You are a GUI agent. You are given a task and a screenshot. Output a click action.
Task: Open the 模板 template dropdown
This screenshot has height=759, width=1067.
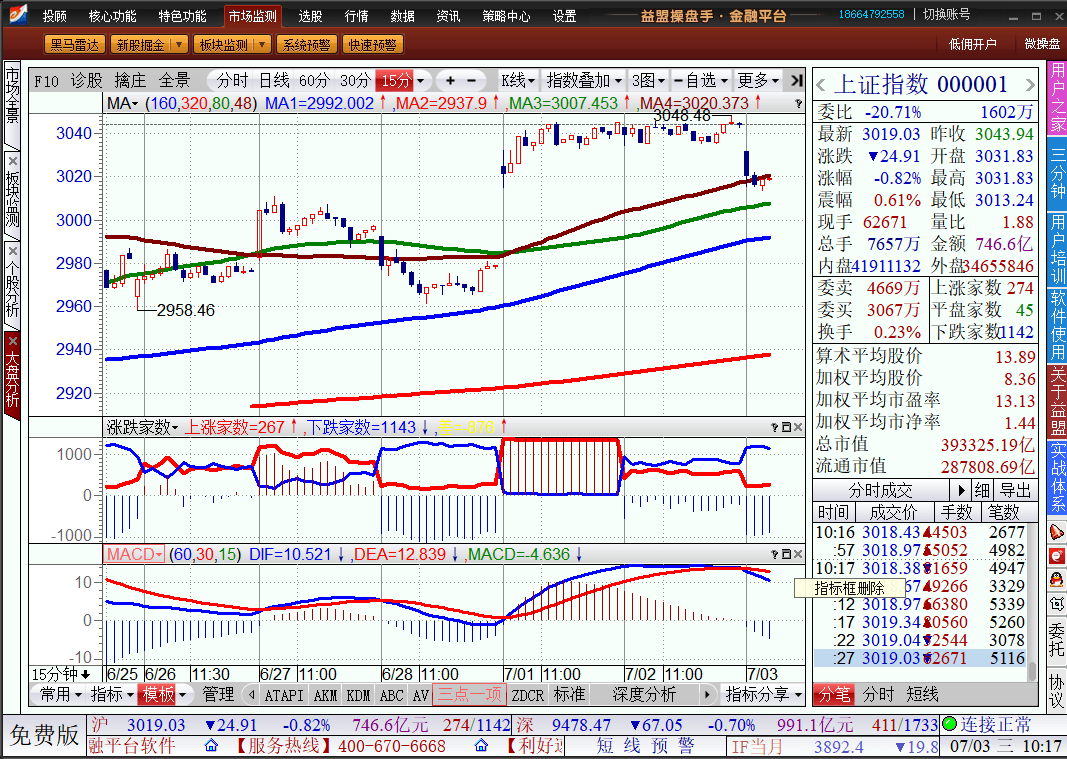pos(164,694)
